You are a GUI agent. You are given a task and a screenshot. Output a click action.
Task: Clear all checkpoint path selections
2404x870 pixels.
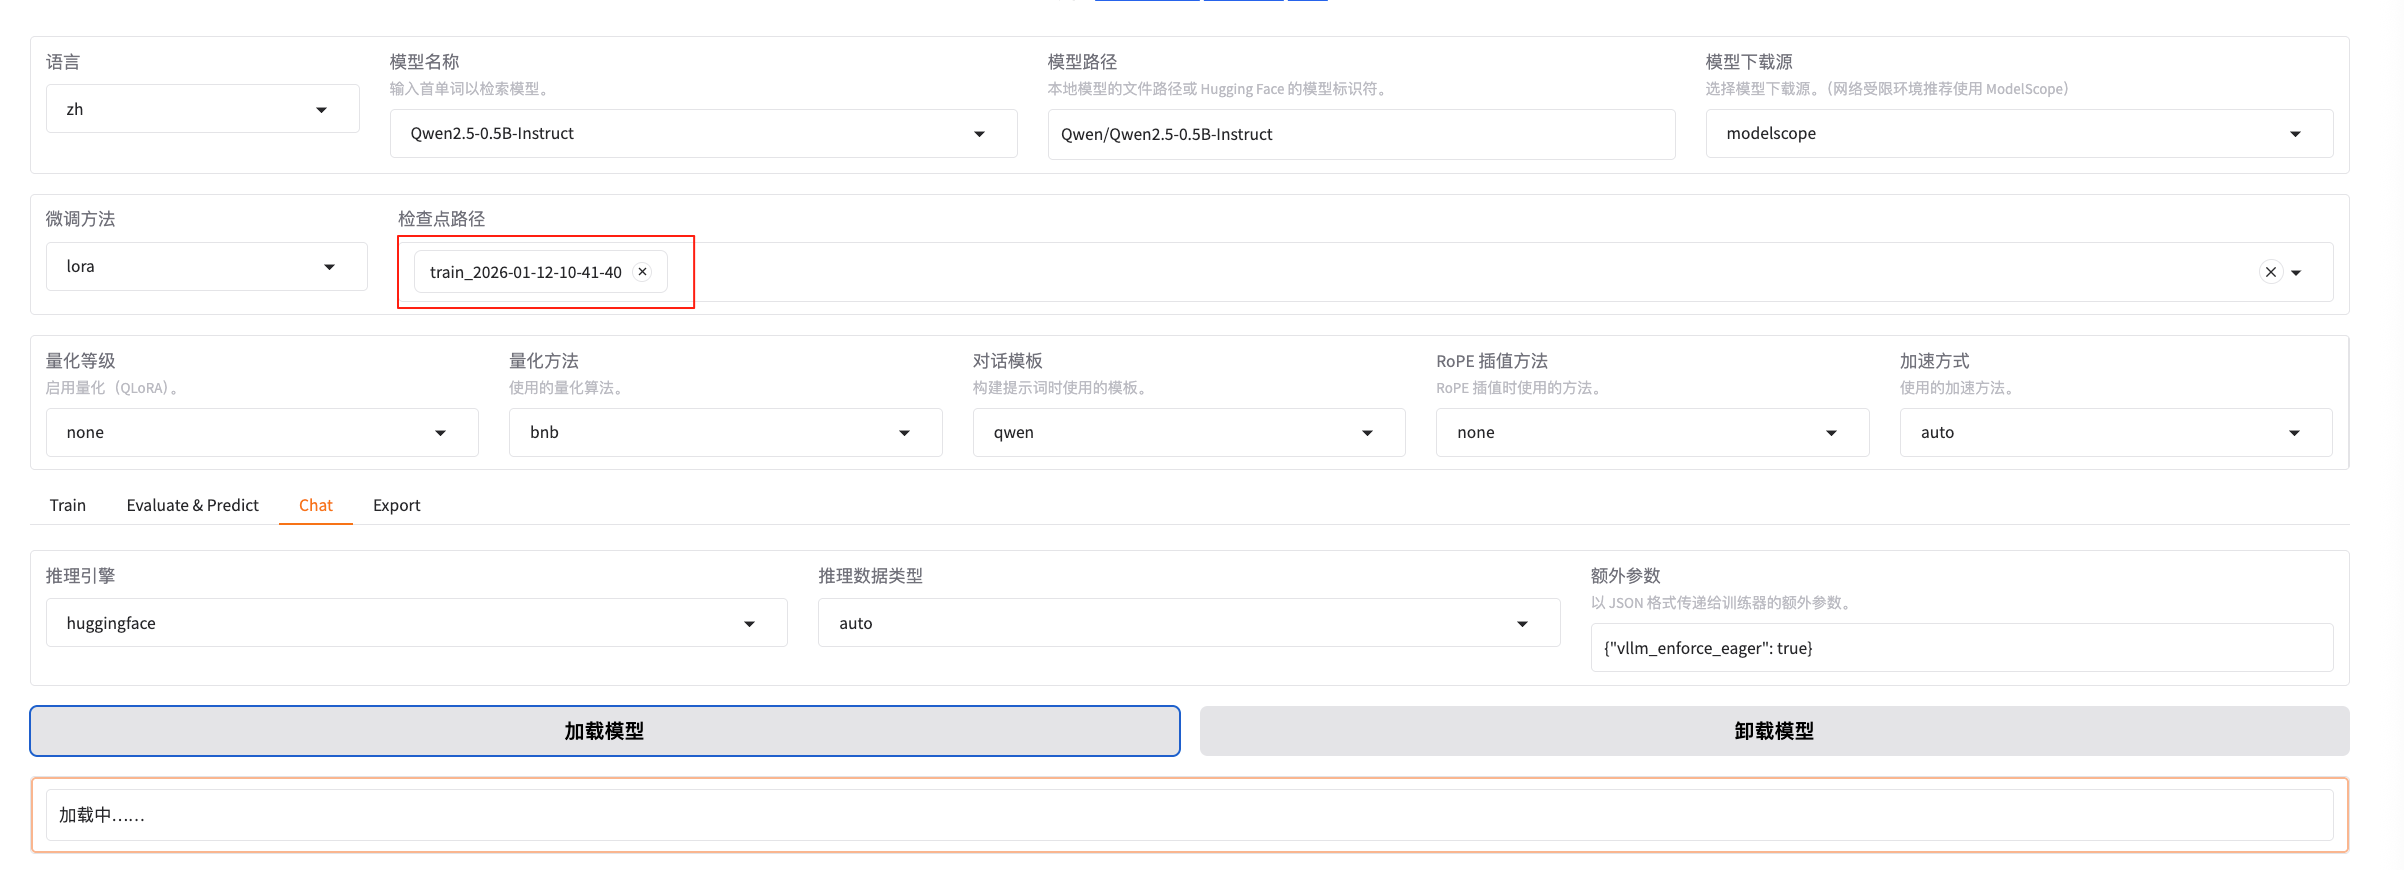tap(2270, 272)
